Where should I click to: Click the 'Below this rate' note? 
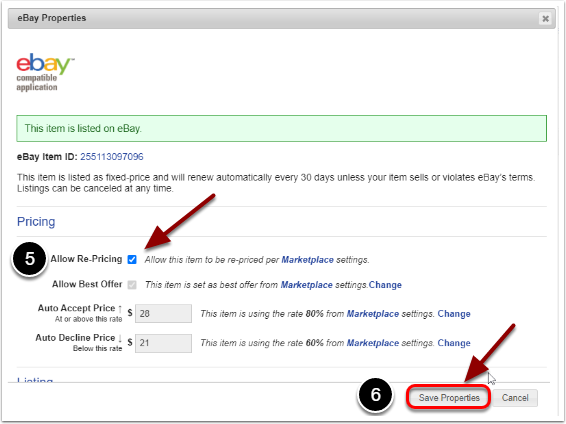(x=97, y=348)
